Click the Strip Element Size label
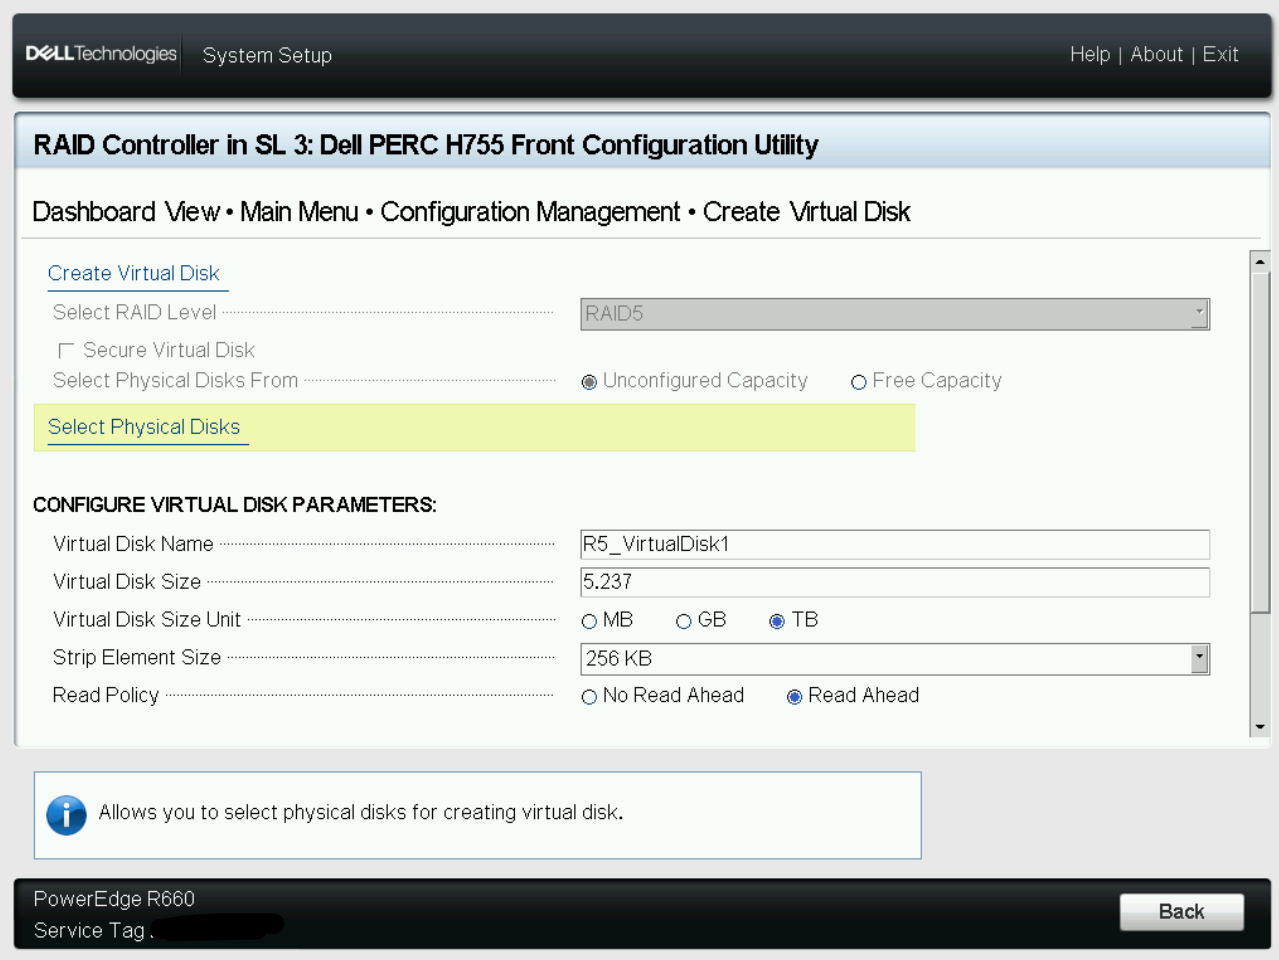Image resolution: width=1279 pixels, height=960 pixels. (x=137, y=657)
